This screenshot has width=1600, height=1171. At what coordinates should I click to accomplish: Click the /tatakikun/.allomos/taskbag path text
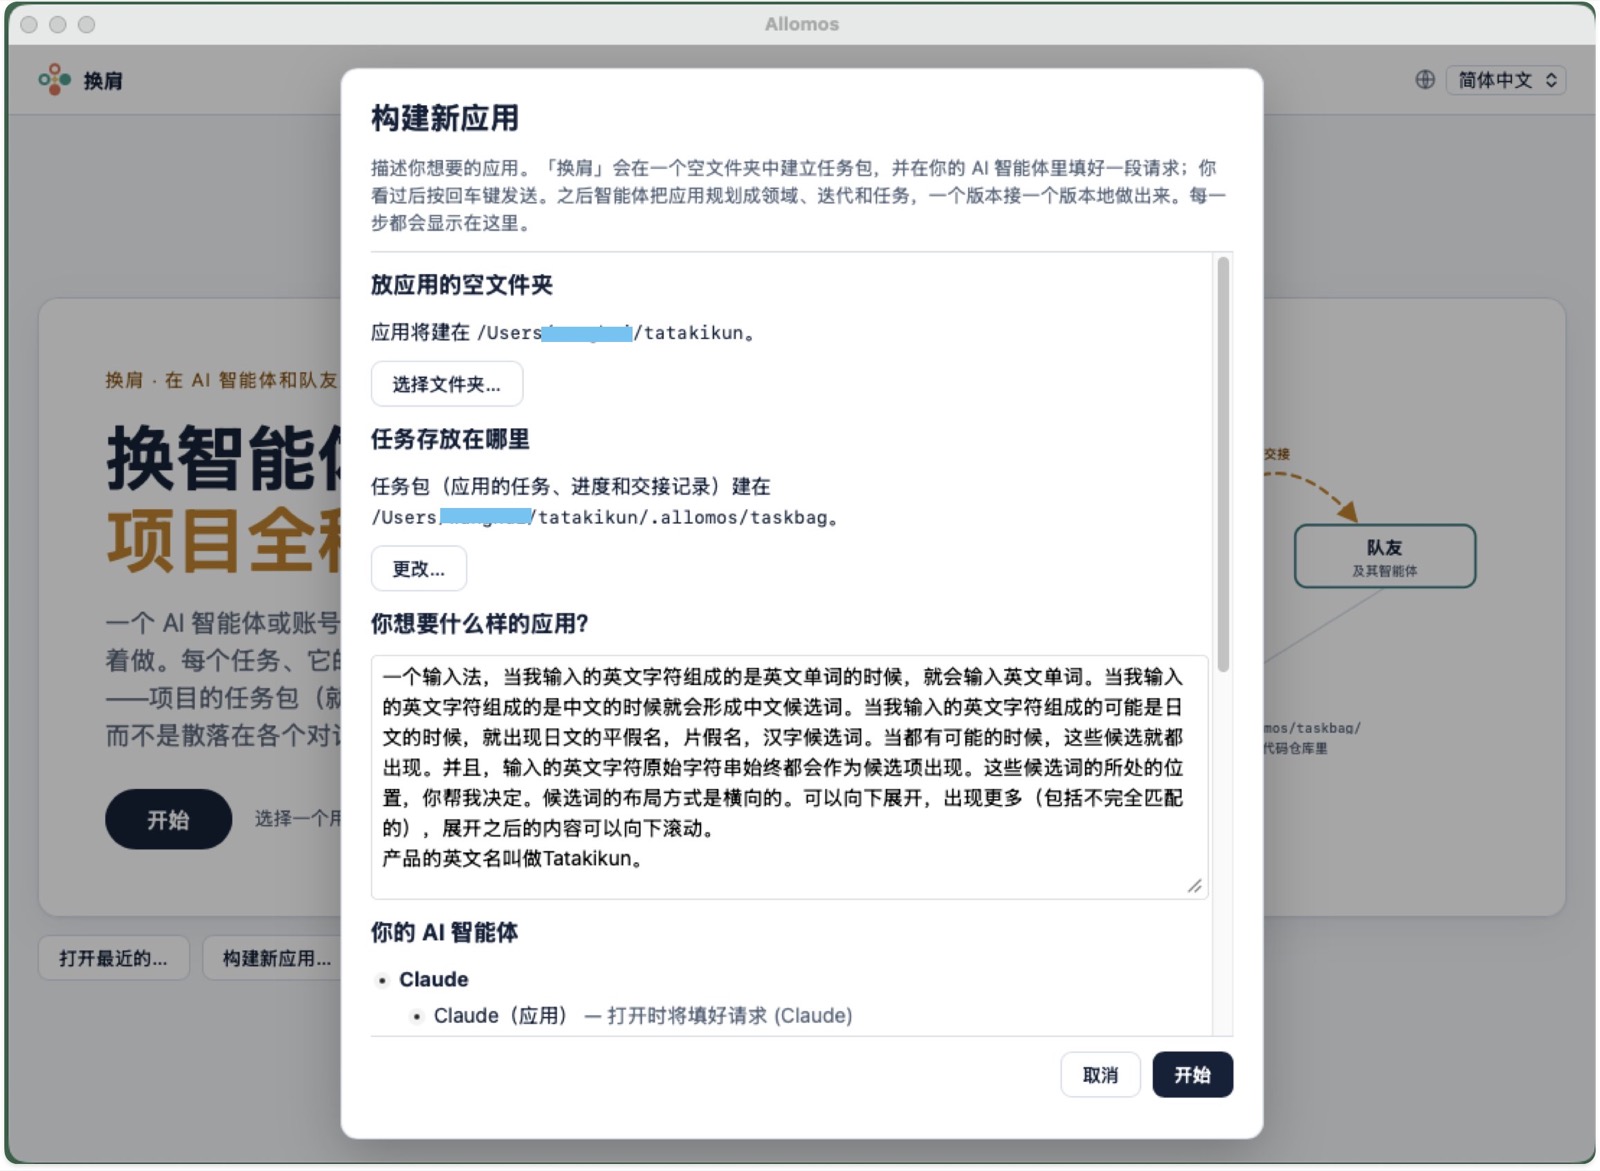pyautogui.click(x=679, y=517)
